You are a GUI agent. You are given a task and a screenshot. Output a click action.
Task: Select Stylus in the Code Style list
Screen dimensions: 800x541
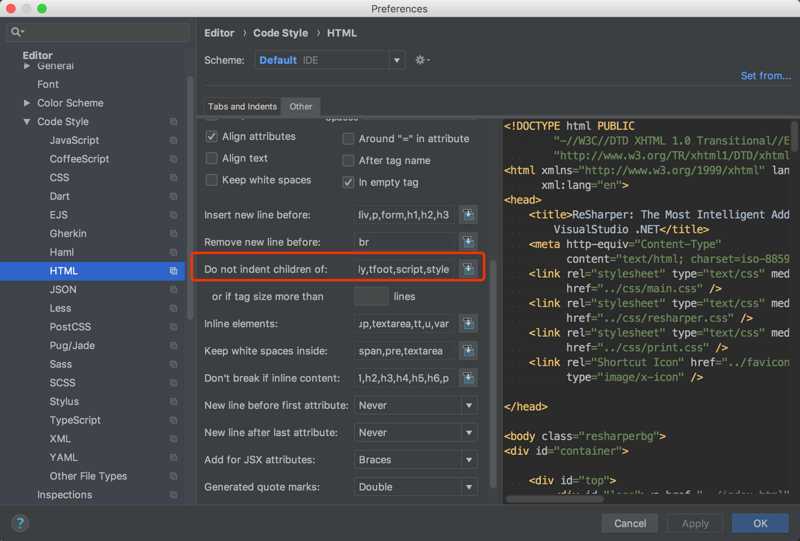click(64, 402)
